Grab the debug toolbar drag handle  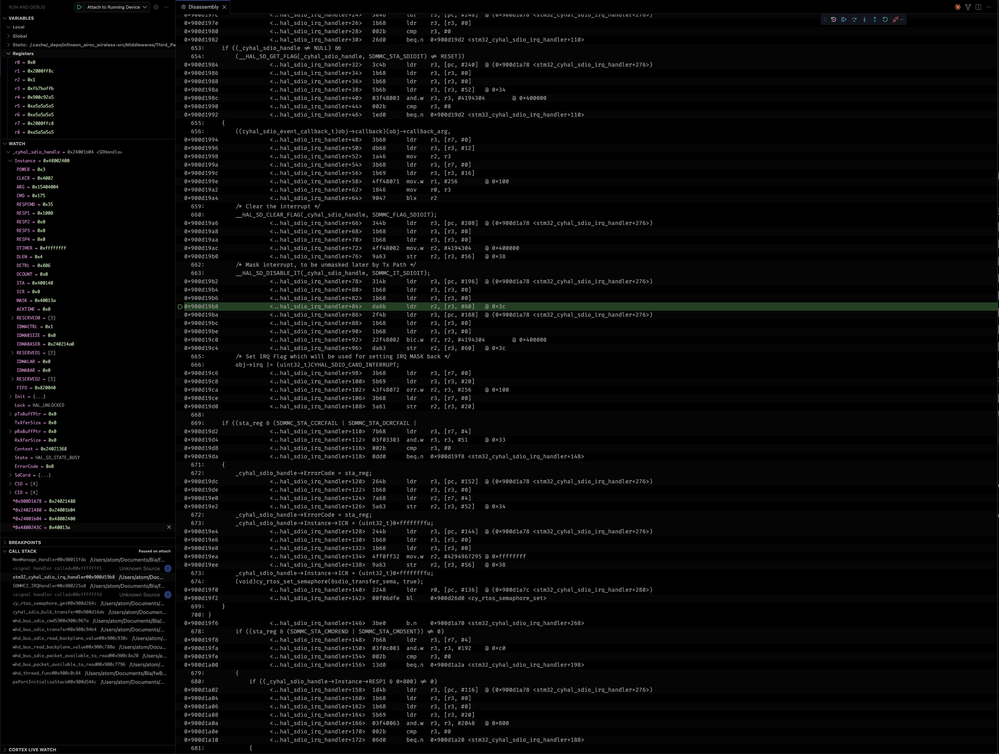tap(826, 20)
